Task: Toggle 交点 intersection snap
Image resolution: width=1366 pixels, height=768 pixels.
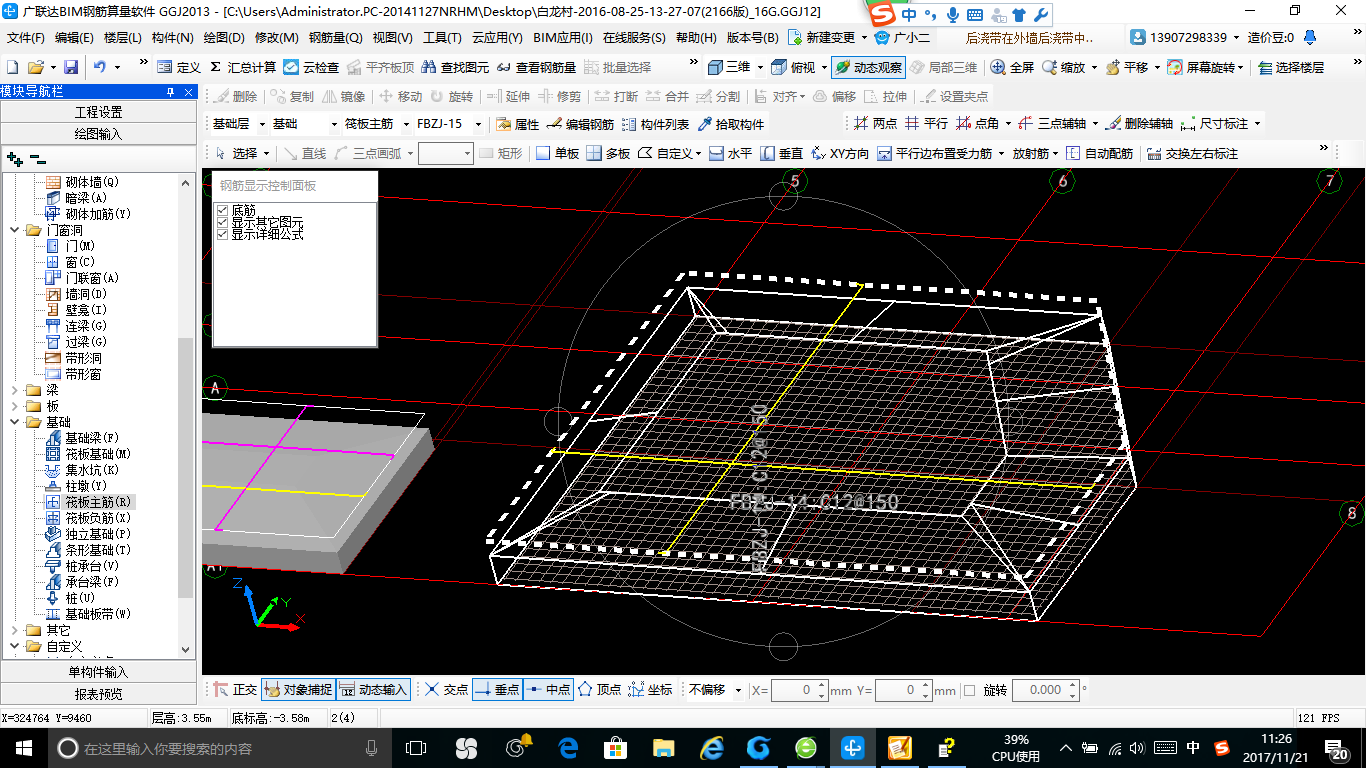Action: pyautogui.click(x=446, y=690)
